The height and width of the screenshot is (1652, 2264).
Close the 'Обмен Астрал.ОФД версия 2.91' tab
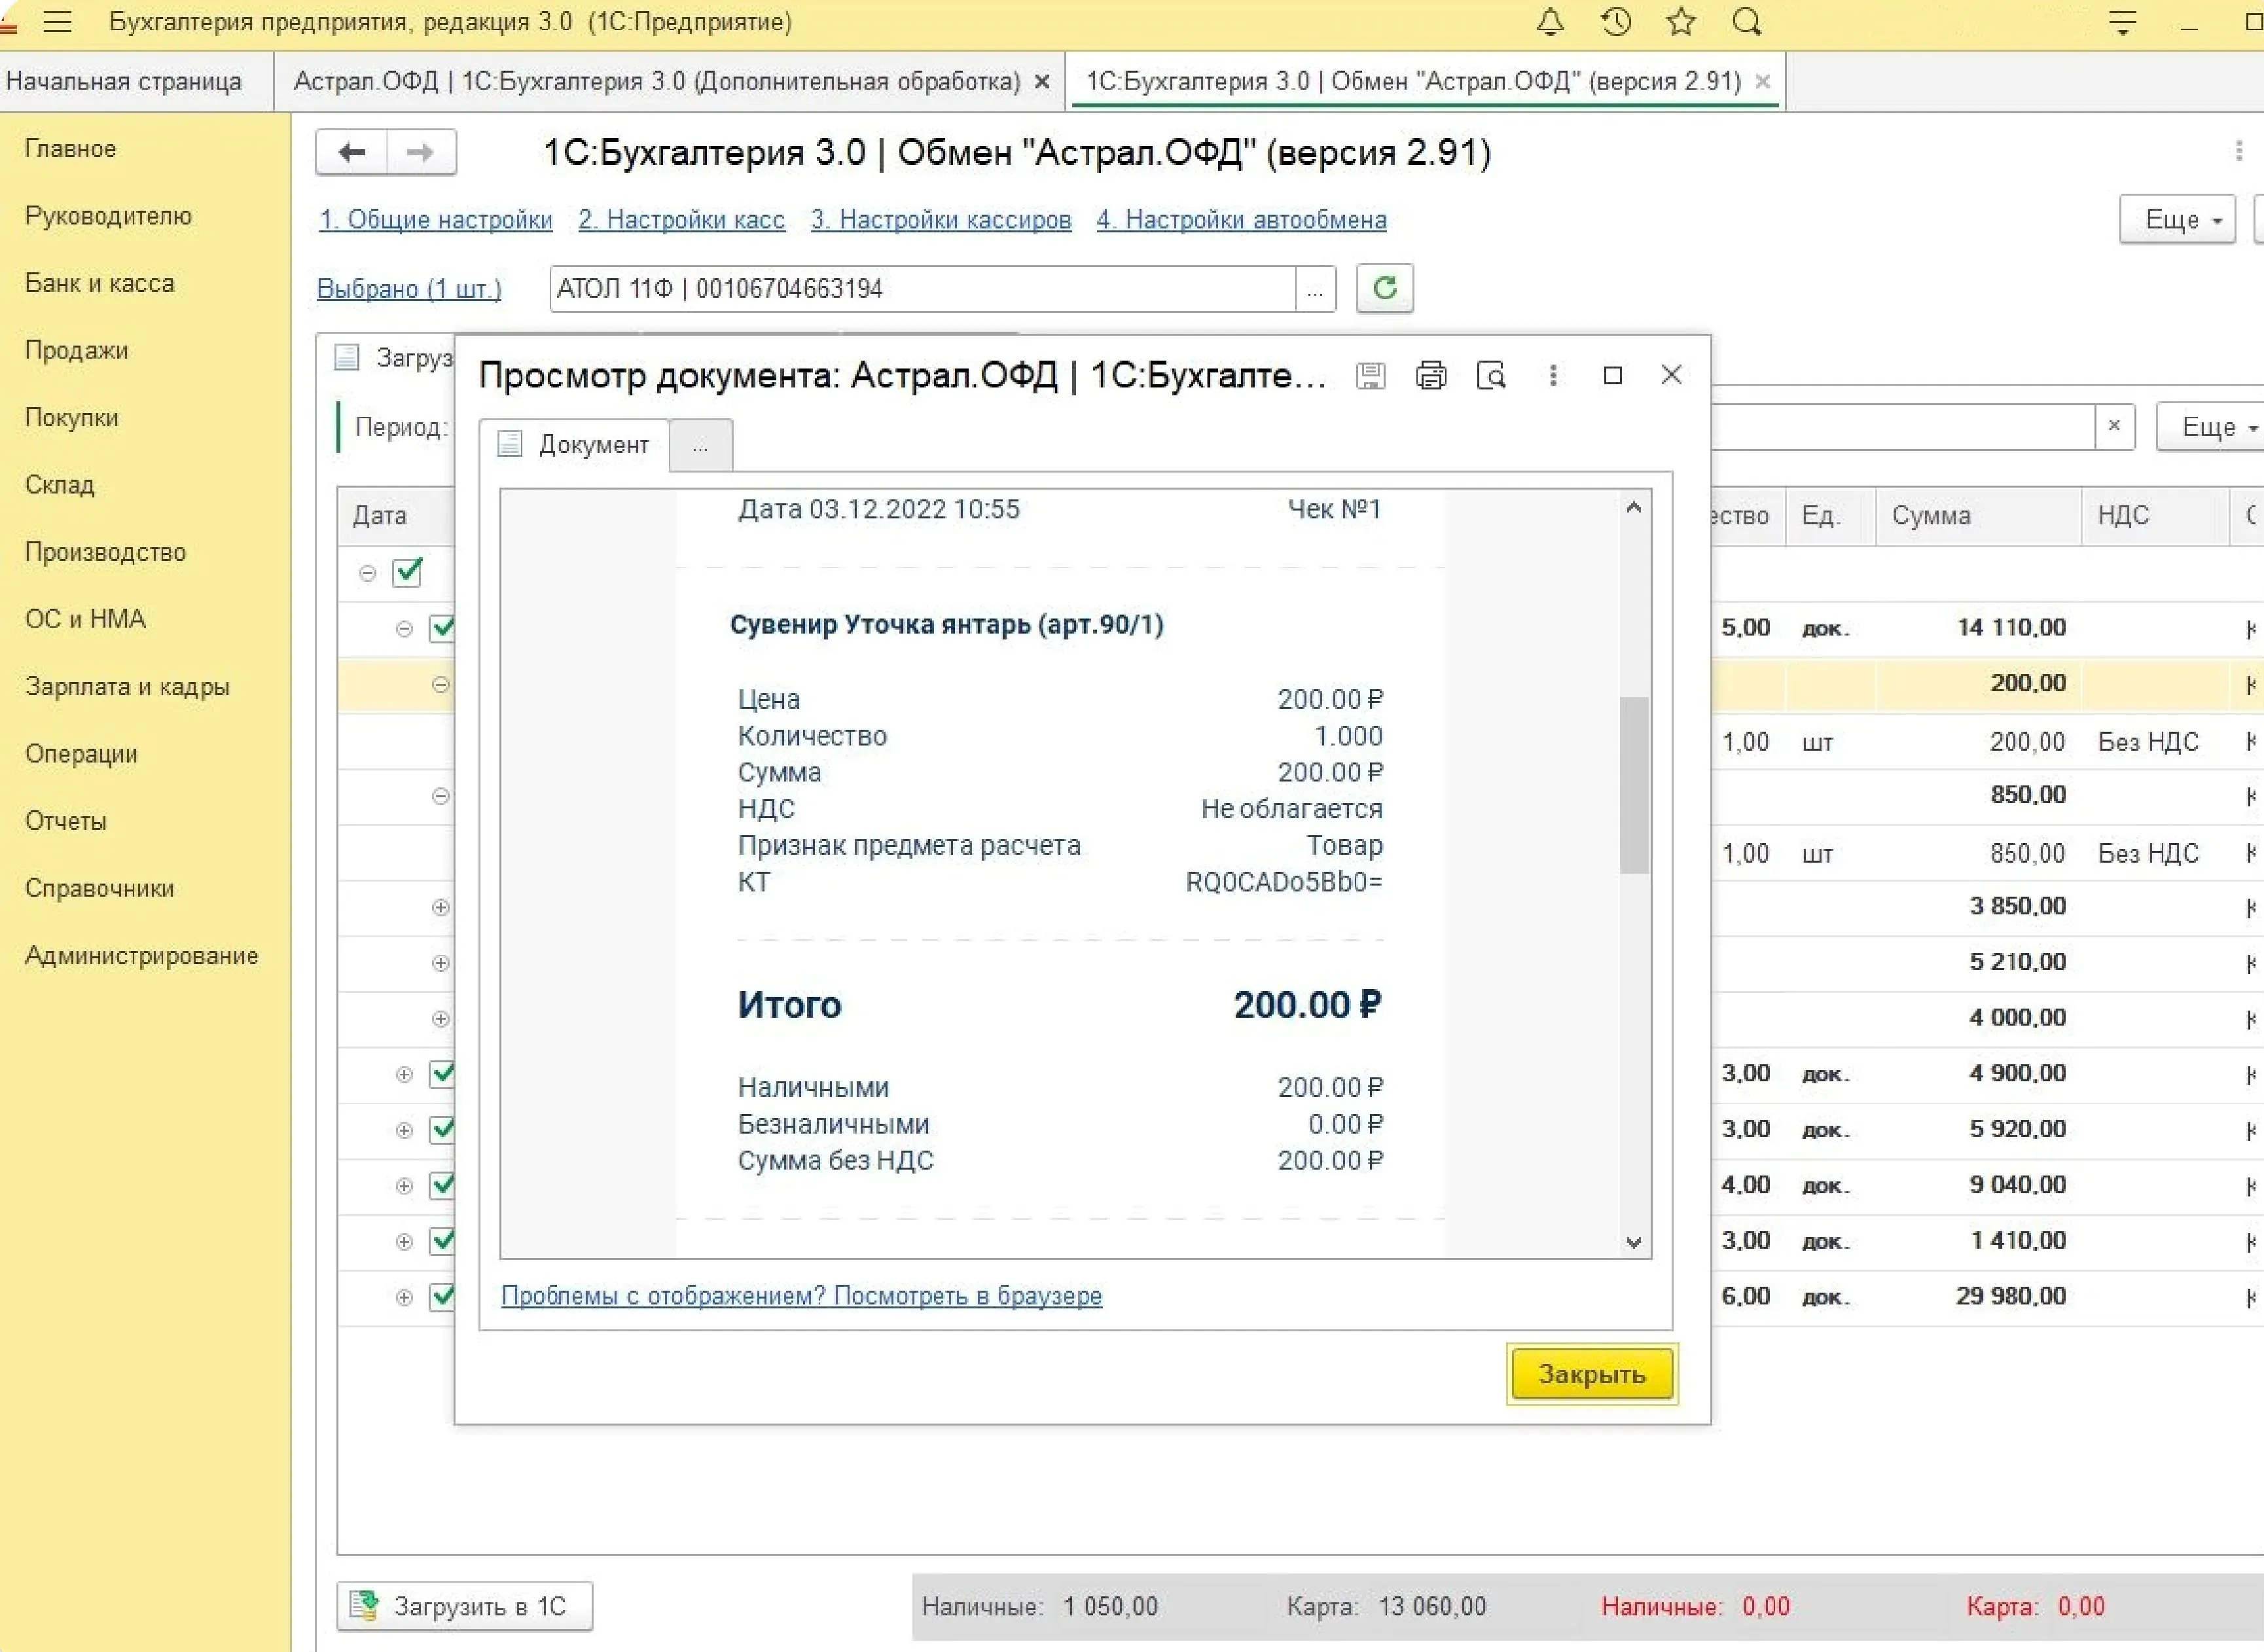click(x=1763, y=82)
